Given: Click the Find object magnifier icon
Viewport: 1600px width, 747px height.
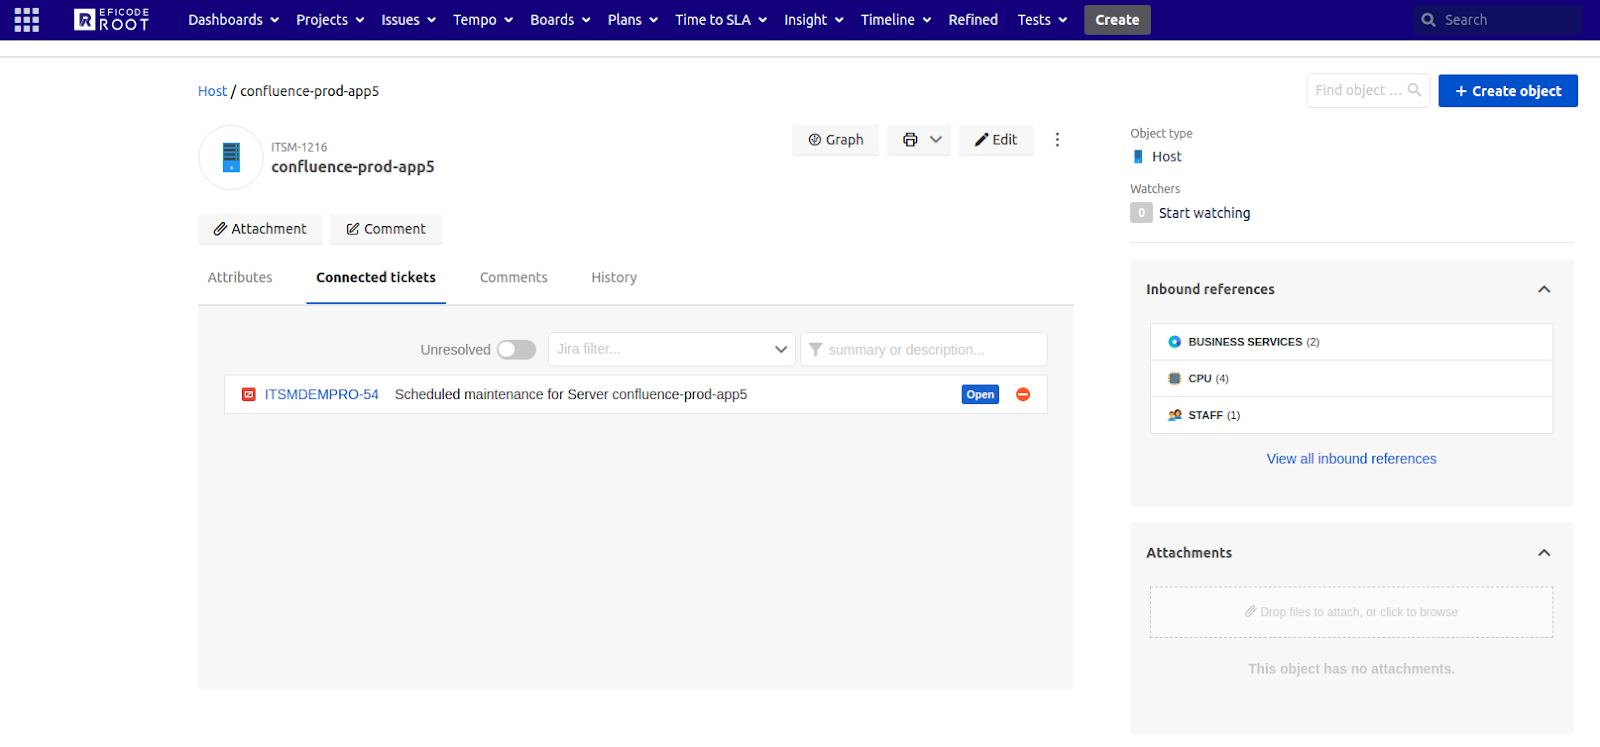Looking at the screenshot, I should [1414, 90].
